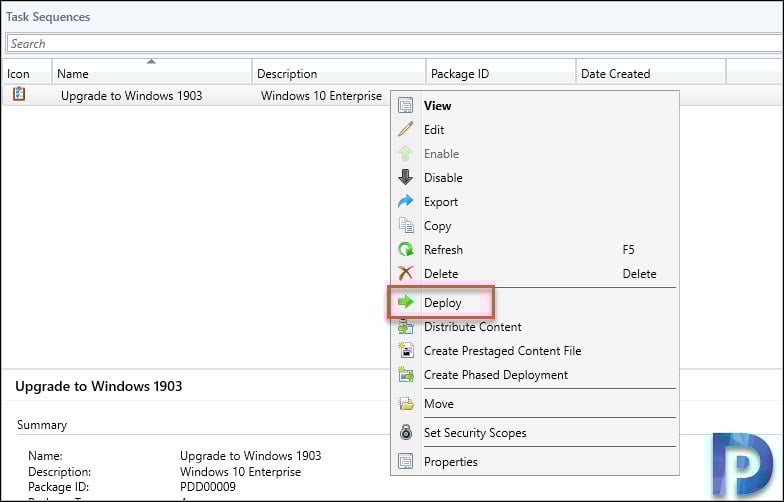Click the task sequence clipboard icon
784x502 pixels.
(x=19, y=94)
